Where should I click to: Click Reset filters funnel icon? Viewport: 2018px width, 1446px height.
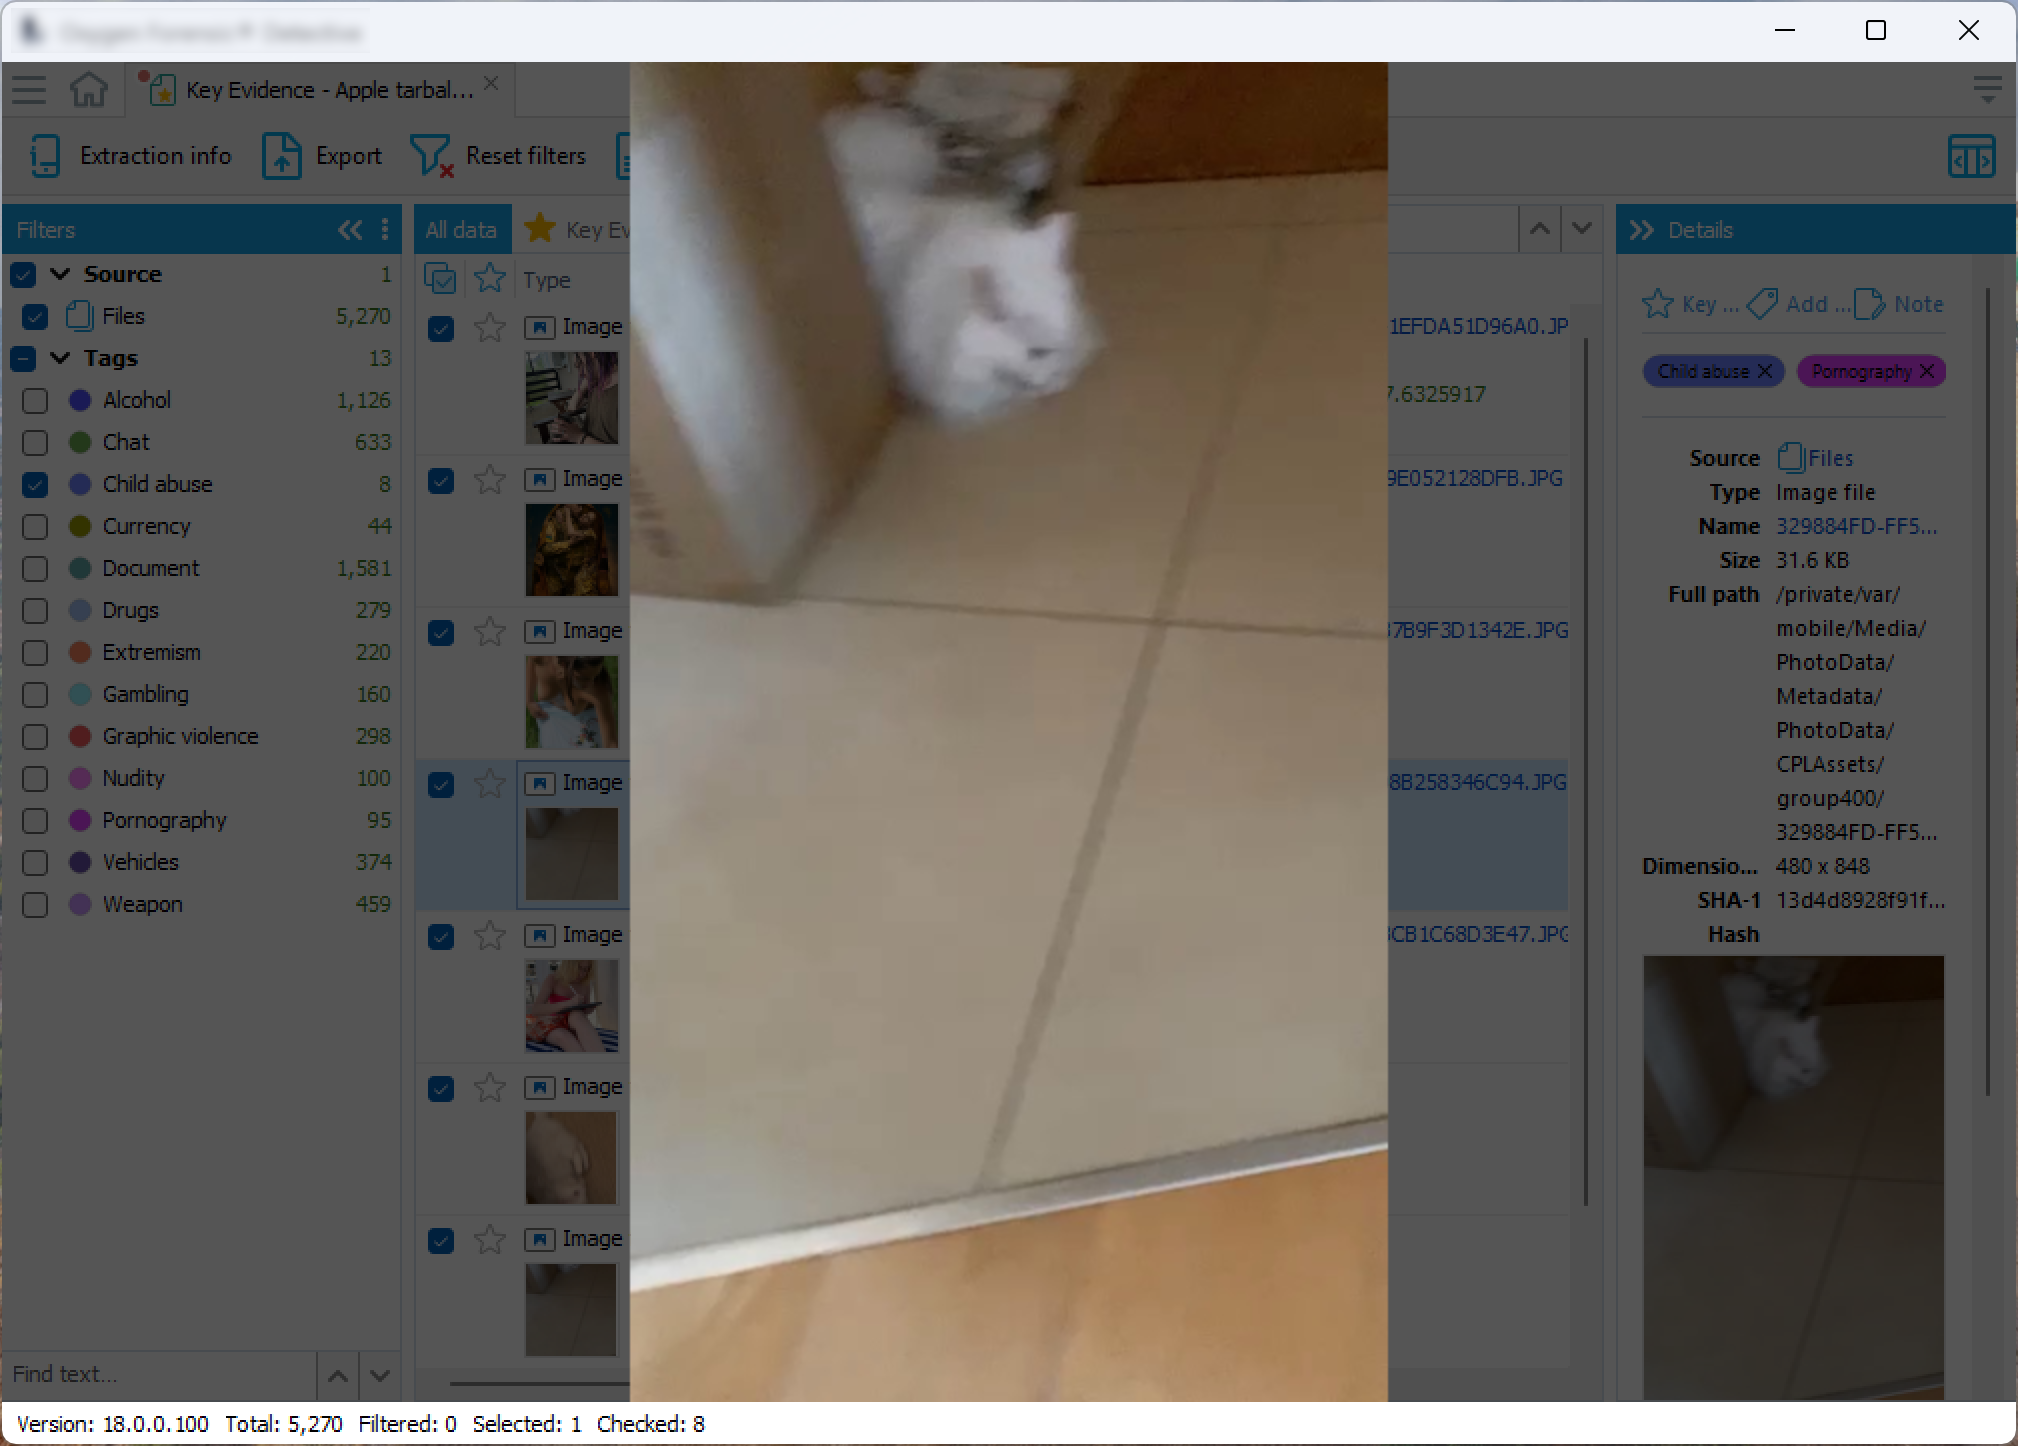click(x=432, y=156)
